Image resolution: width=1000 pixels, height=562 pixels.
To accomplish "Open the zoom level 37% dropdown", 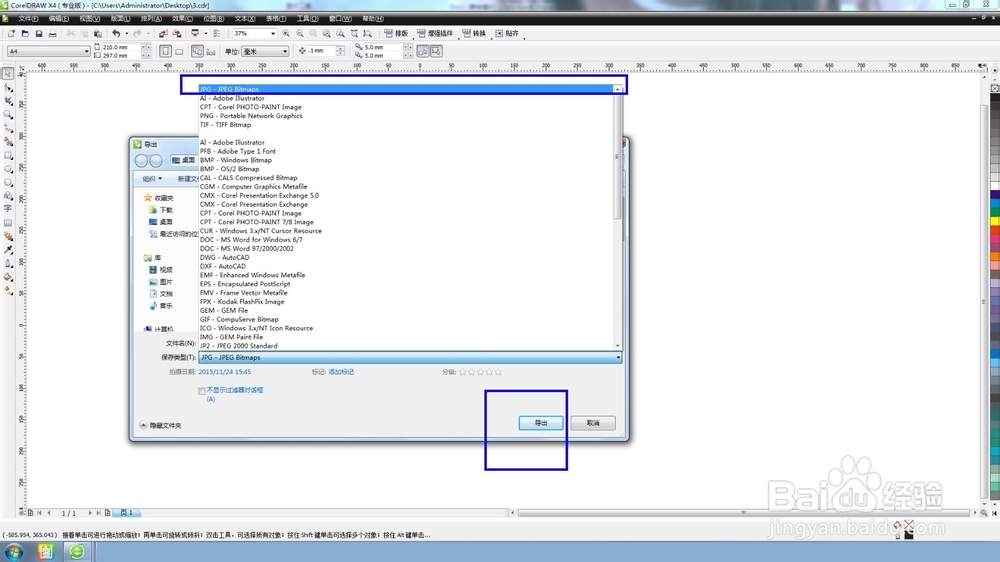I will [272, 33].
